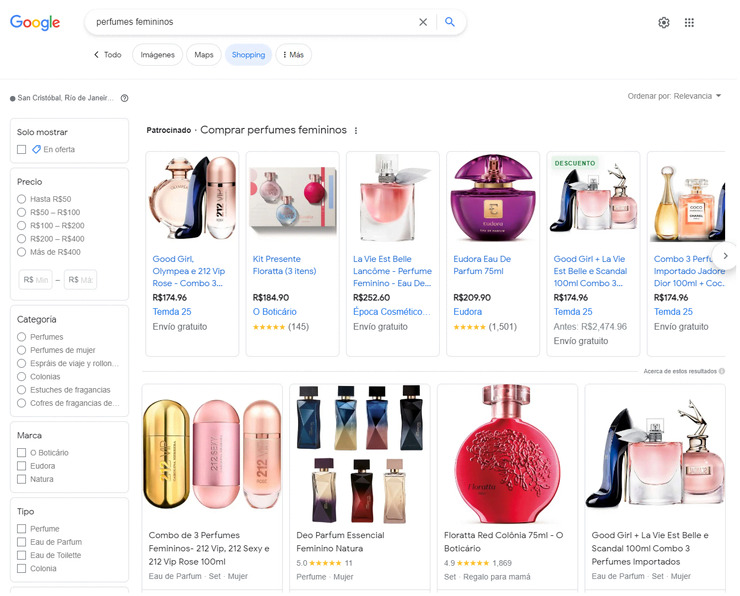Enable the En oferta checkbox

tap(21, 149)
